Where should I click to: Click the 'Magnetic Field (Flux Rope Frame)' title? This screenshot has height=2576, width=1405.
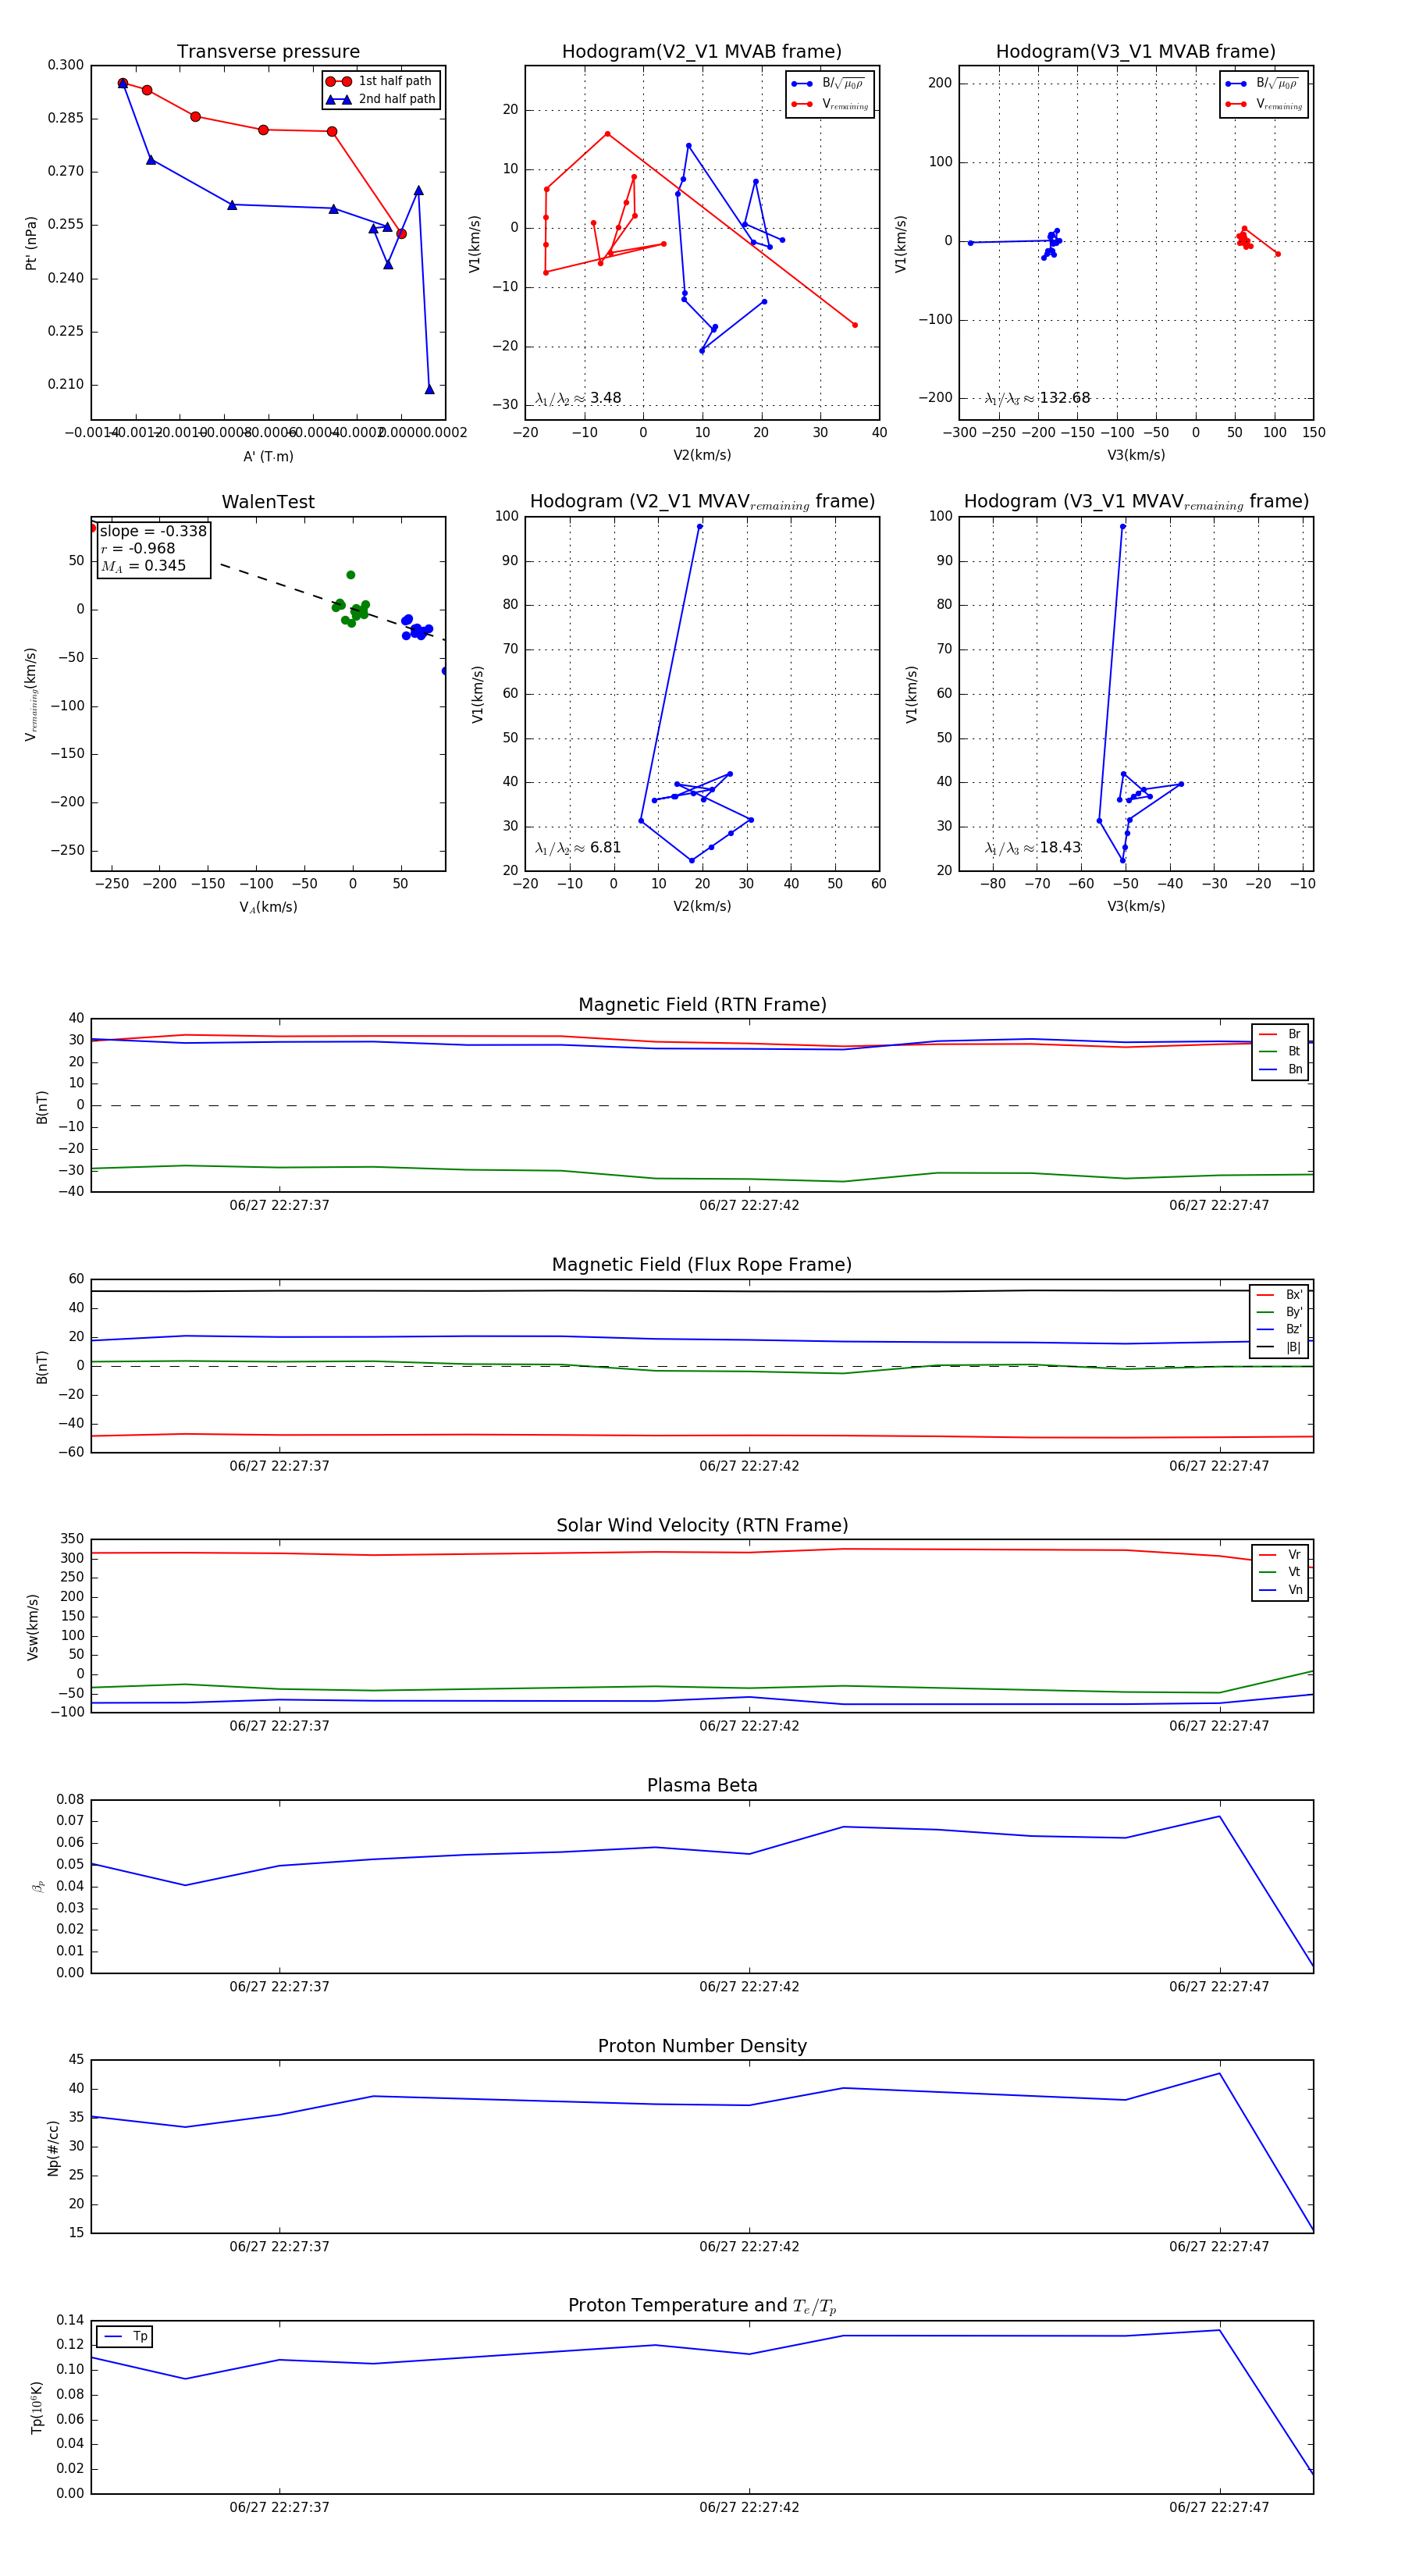coord(702,1265)
